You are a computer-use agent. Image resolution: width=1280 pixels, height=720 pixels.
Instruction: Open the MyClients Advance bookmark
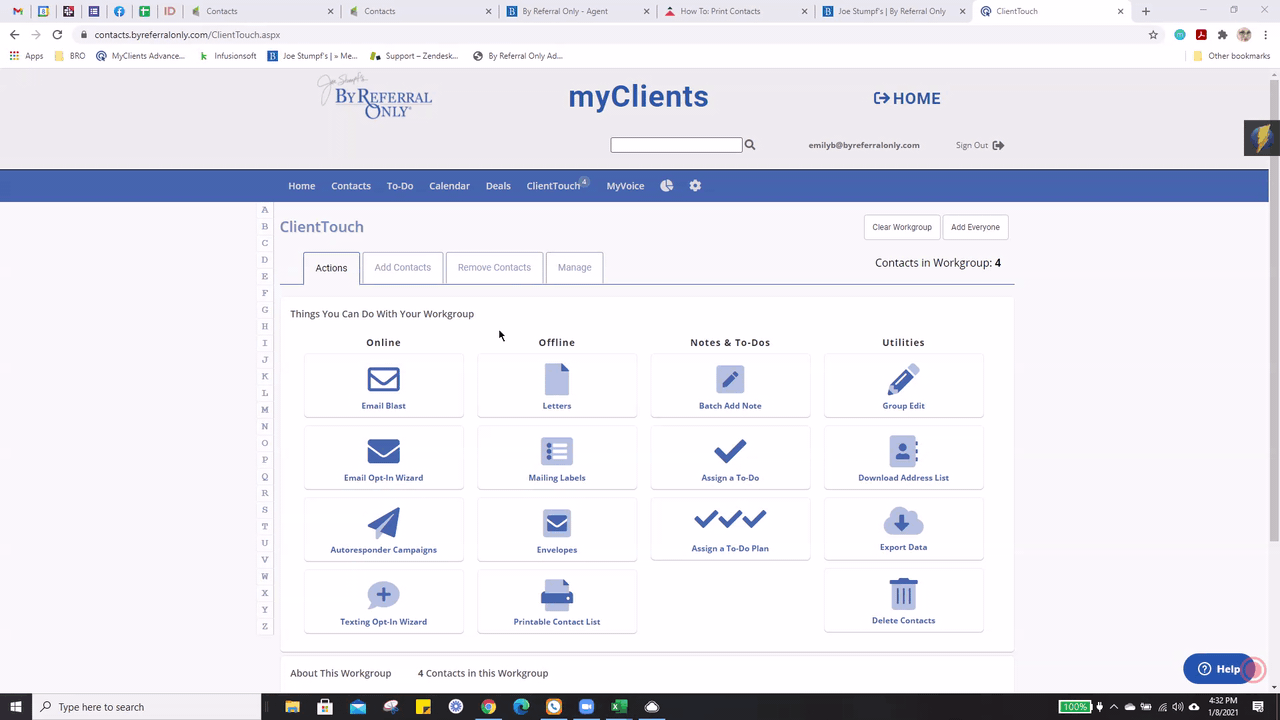[140, 56]
